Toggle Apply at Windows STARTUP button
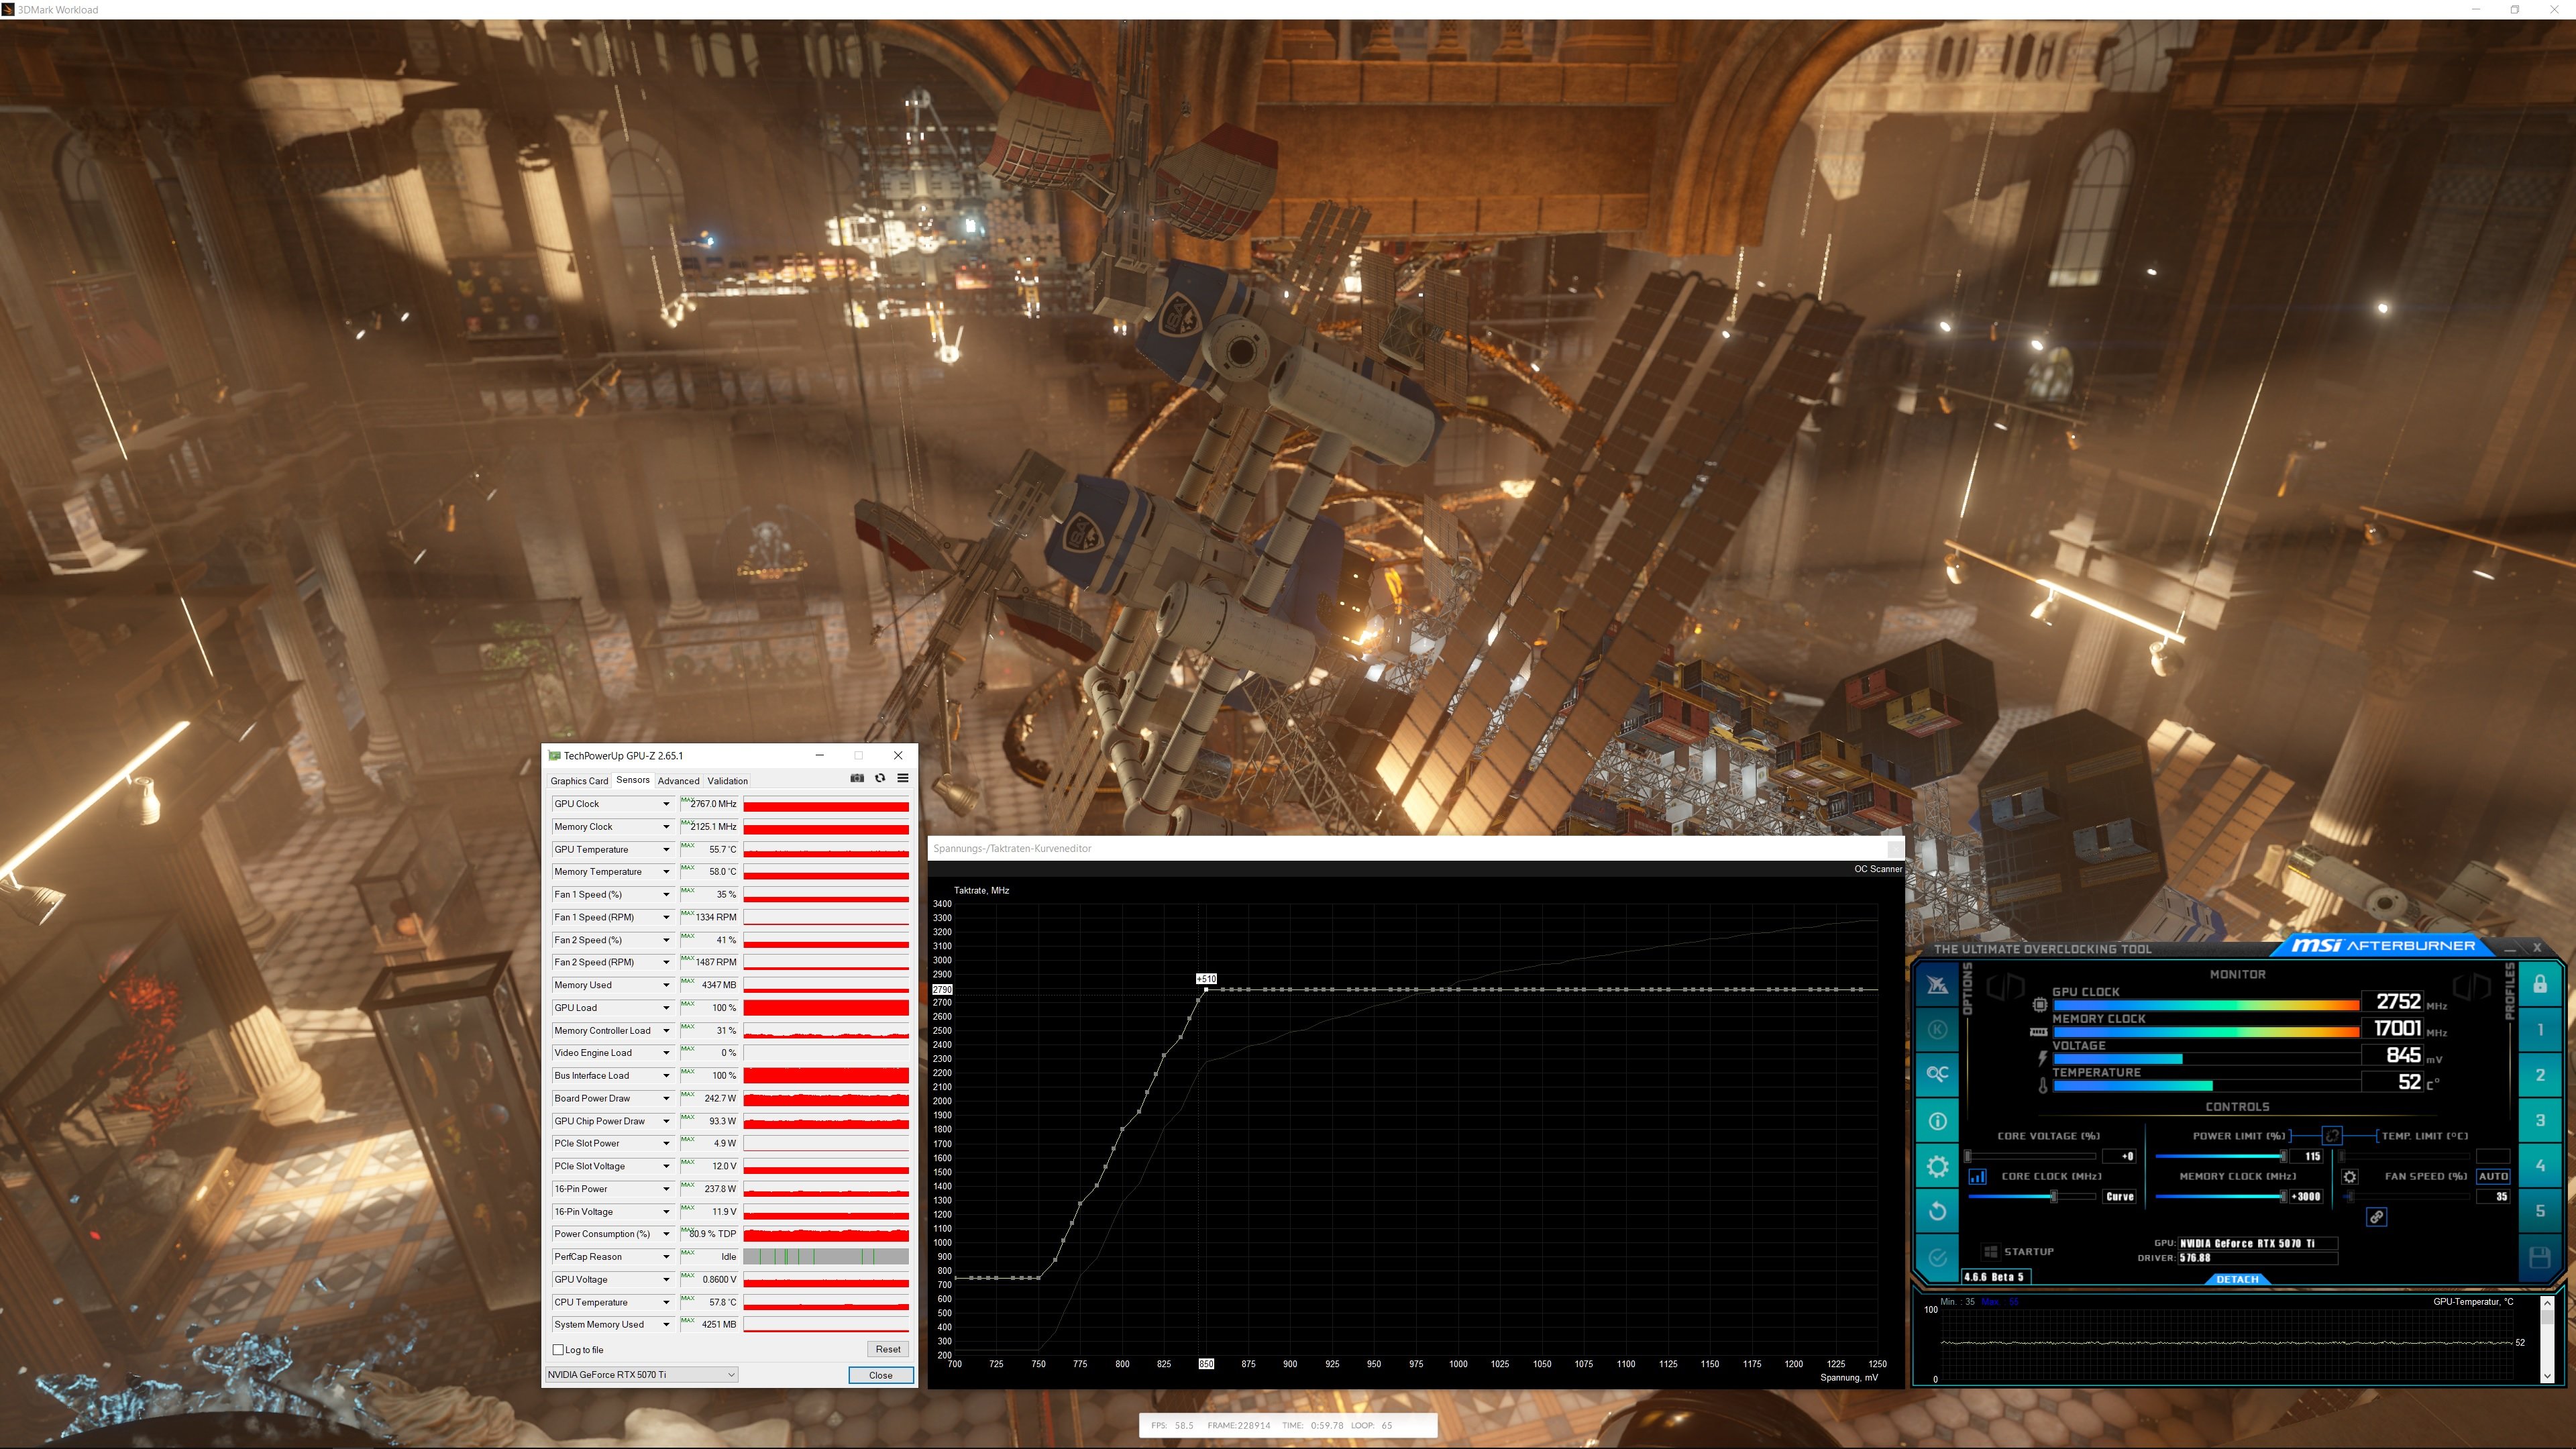 [x=1990, y=1251]
